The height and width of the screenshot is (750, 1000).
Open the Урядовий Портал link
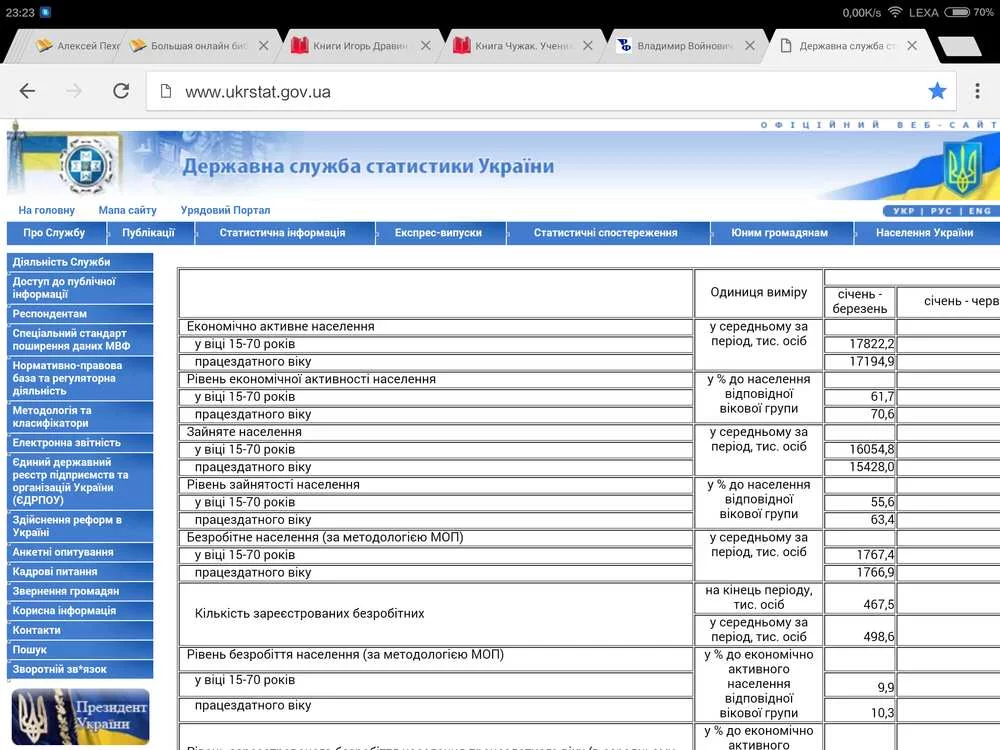(225, 210)
